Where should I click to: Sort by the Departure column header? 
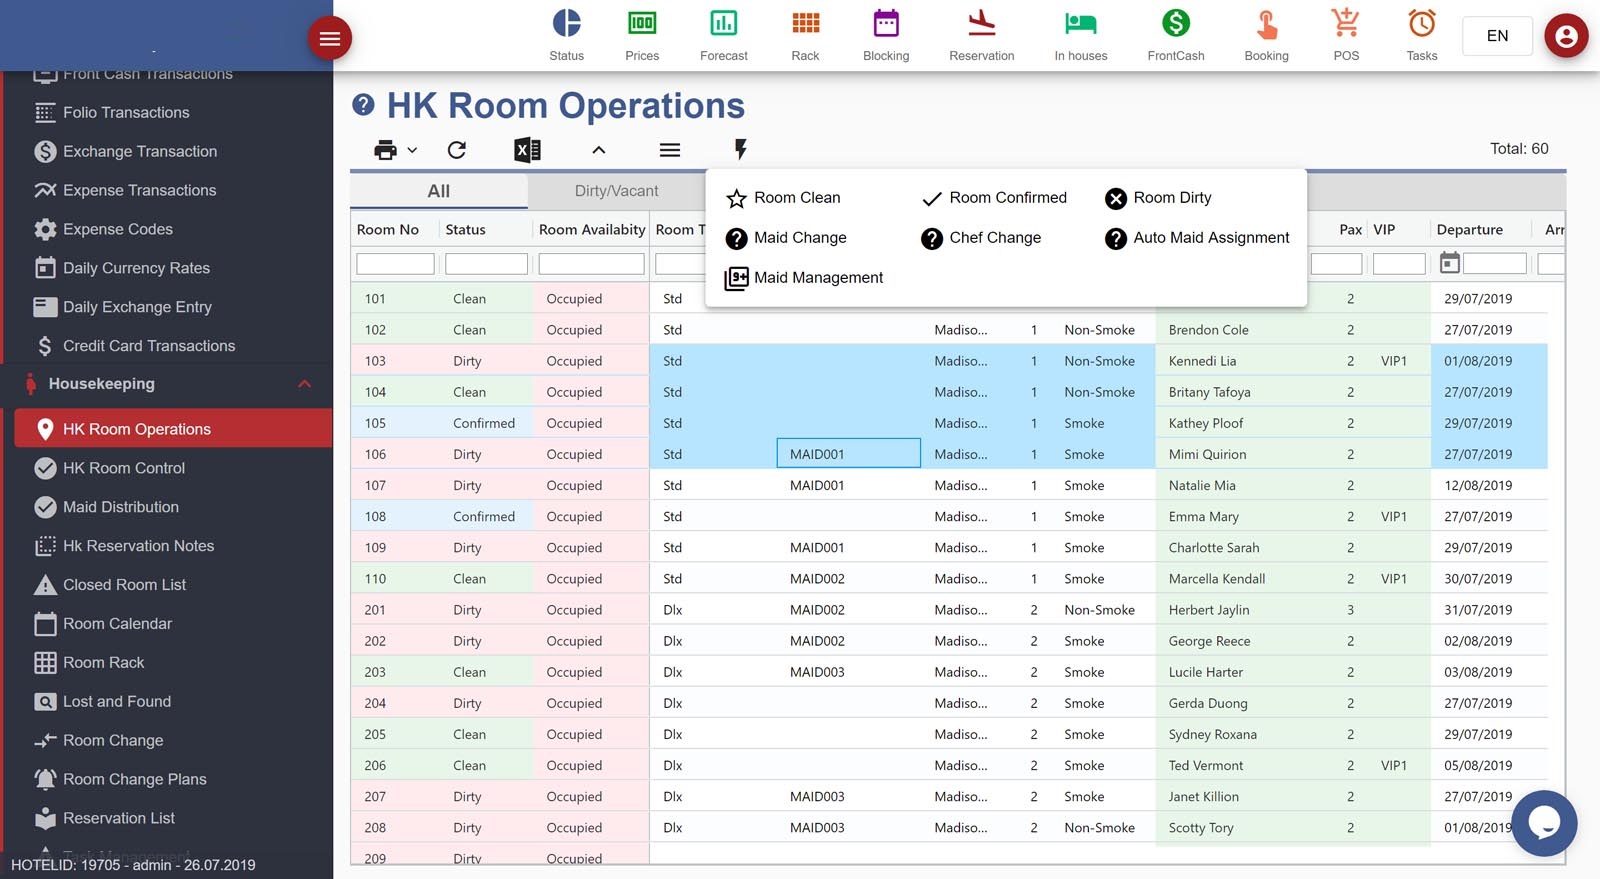click(x=1470, y=230)
